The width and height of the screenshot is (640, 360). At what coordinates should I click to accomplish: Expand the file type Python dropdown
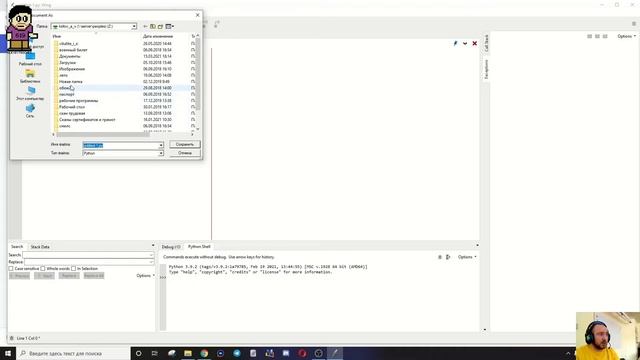tap(161, 153)
